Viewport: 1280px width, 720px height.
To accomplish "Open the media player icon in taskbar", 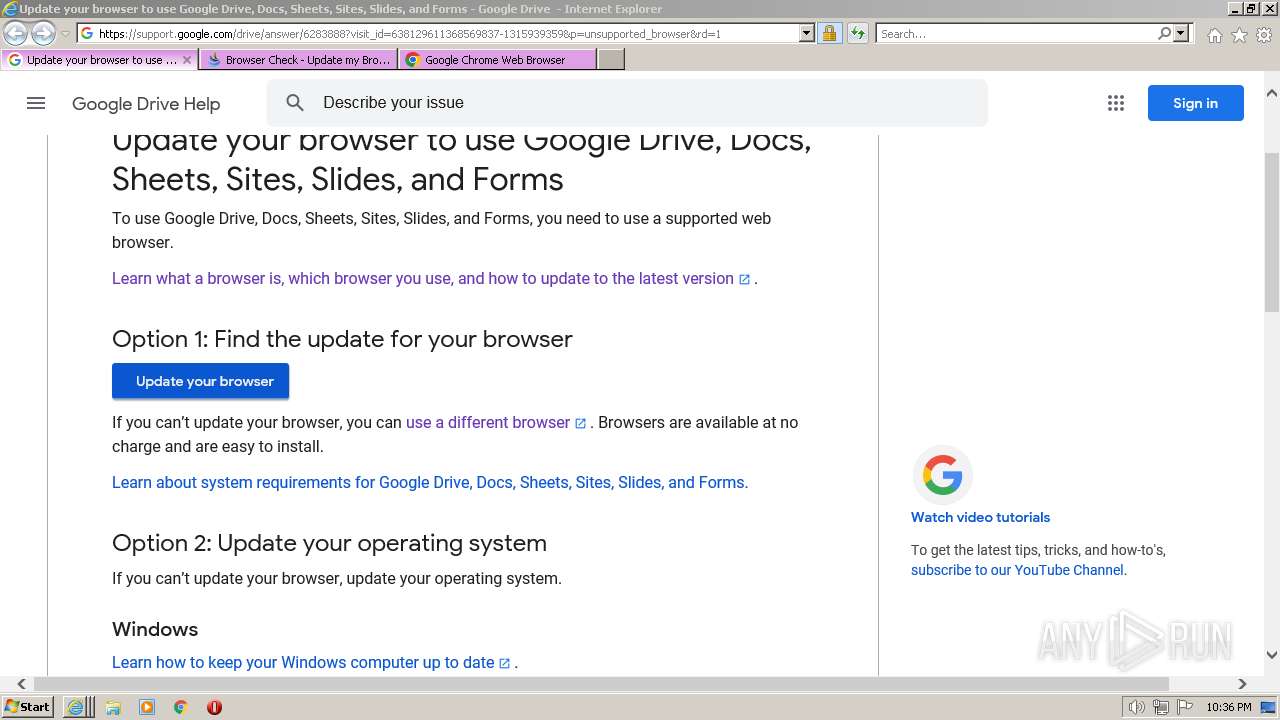I will 147,707.
